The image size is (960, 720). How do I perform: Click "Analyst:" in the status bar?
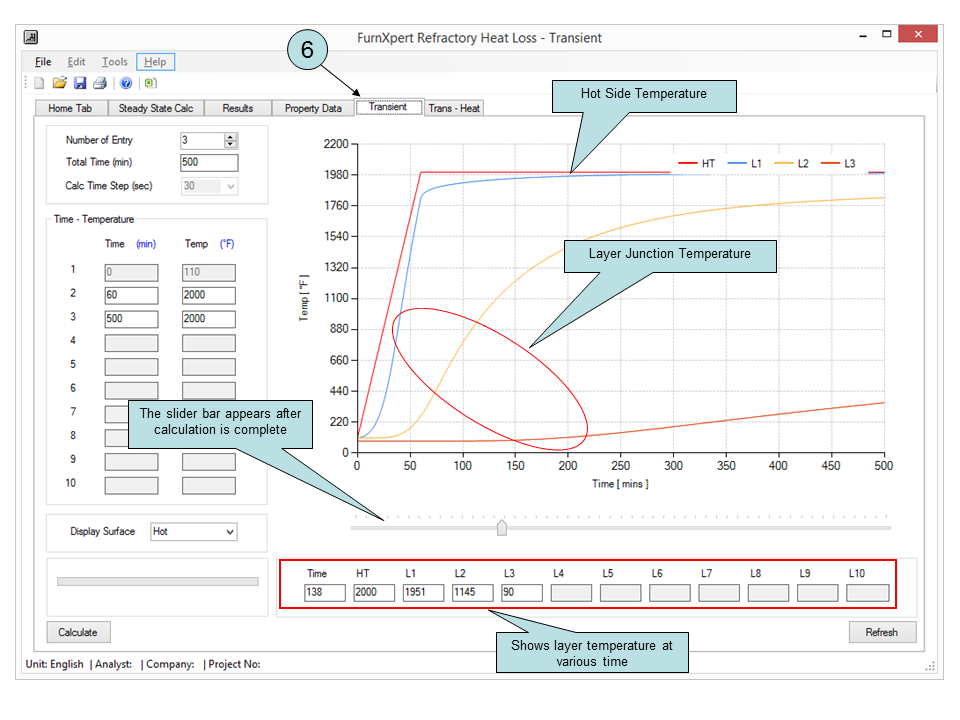click(113, 664)
